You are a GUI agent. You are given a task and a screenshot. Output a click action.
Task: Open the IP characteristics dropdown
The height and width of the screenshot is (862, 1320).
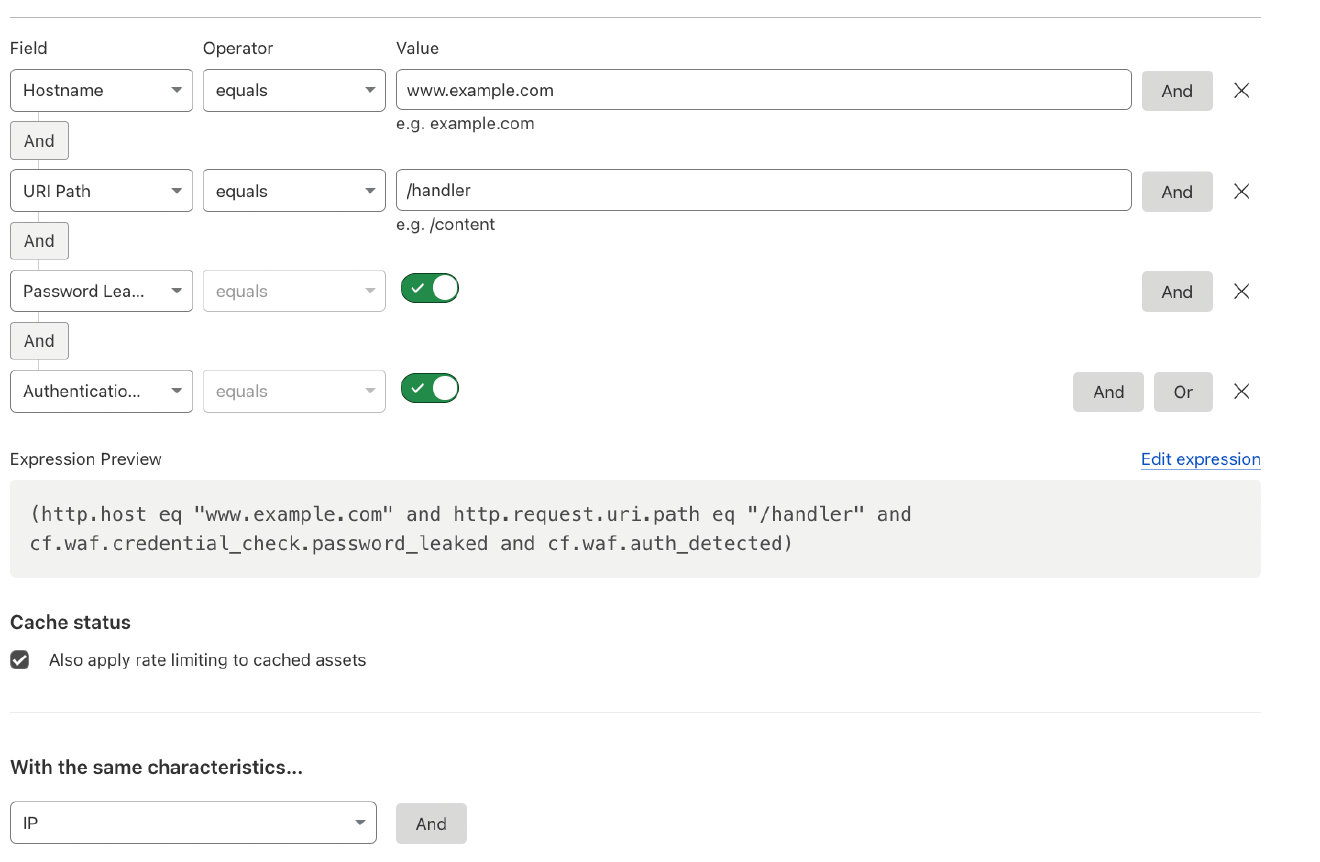[193, 823]
